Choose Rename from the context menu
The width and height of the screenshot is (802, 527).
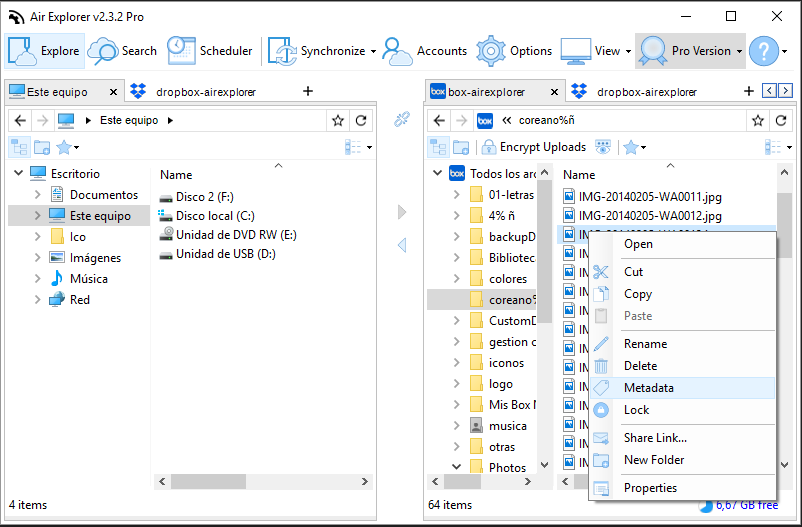pyautogui.click(x=682, y=344)
